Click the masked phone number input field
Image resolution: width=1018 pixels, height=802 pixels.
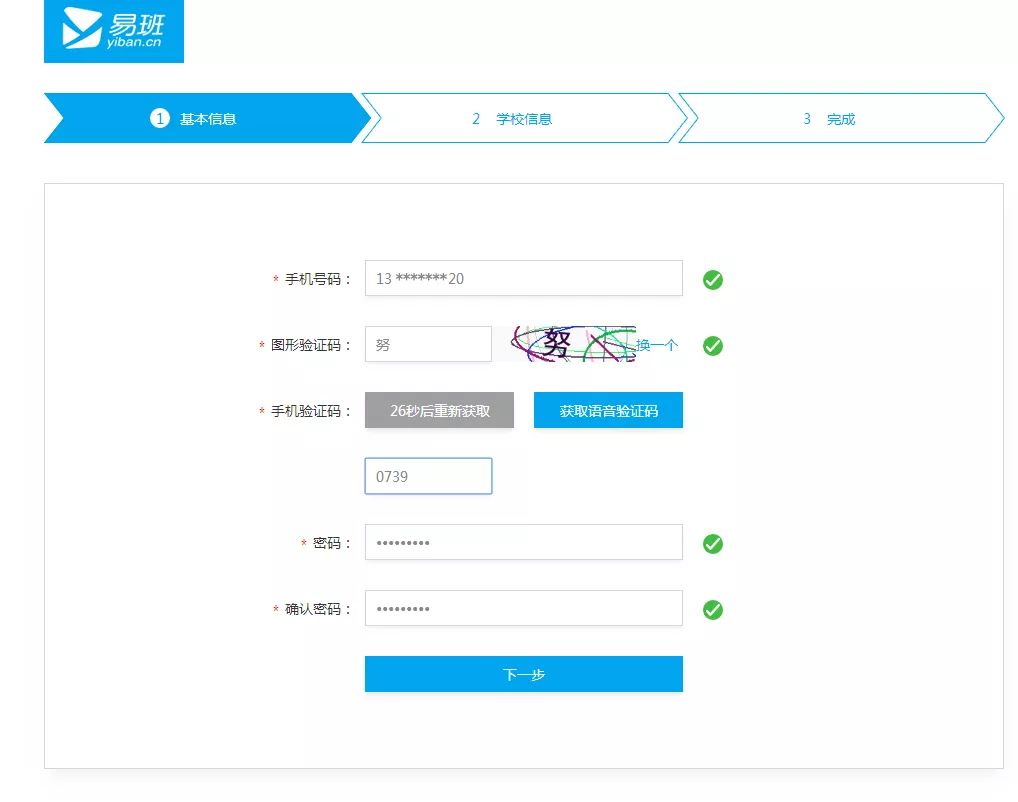point(523,278)
